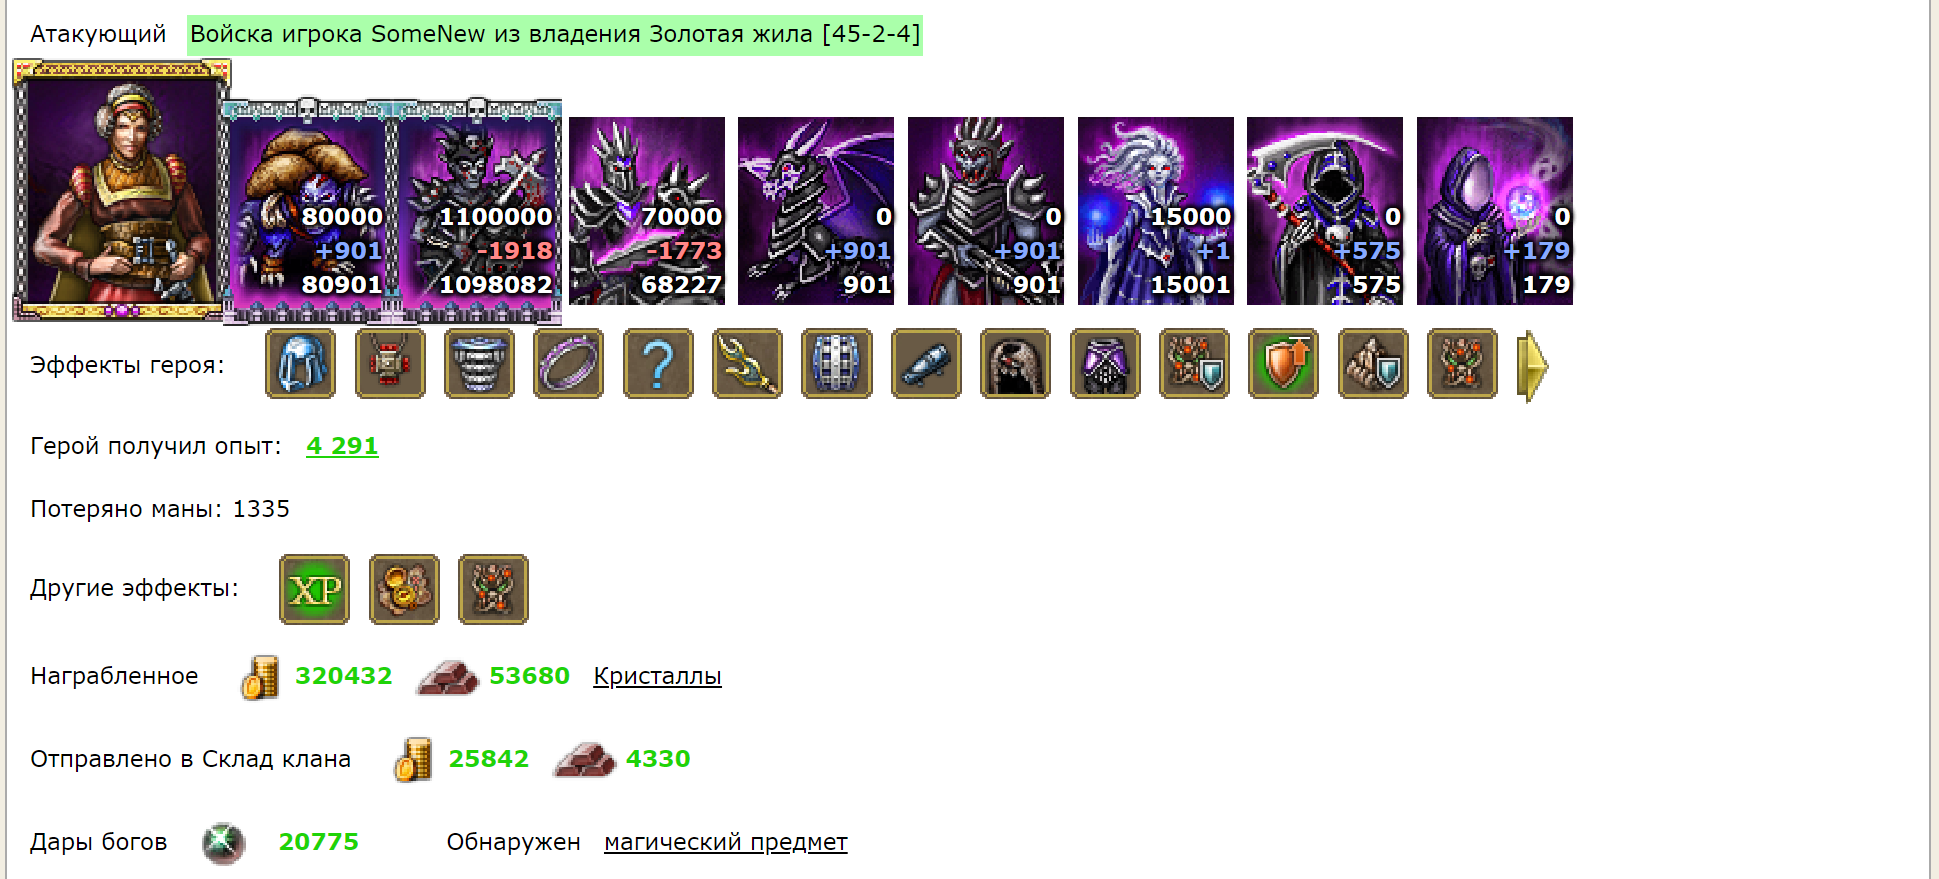Open the магический предмет link
The image size is (1939, 879).
726,842
